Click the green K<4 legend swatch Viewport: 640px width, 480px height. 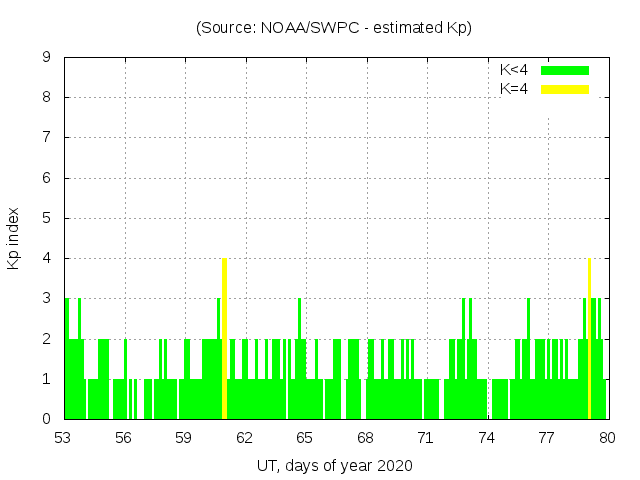pyautogui.click(x=565, y=70)
